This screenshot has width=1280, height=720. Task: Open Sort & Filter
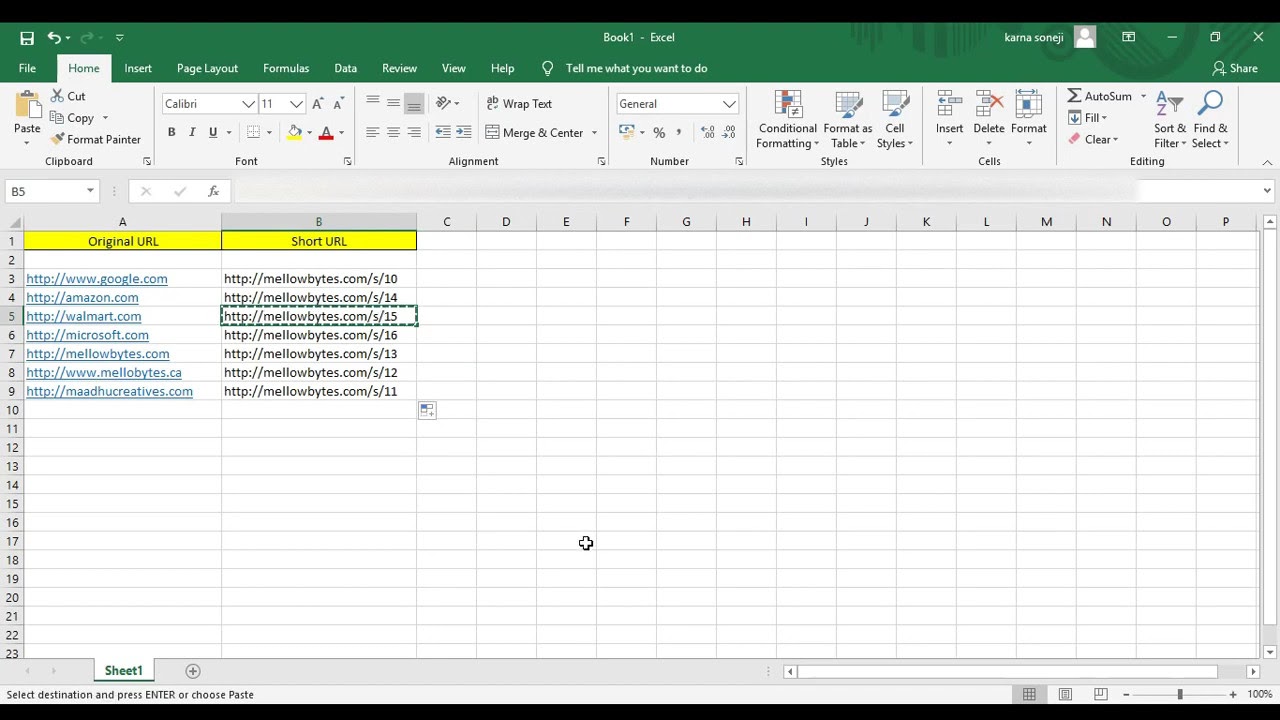click(x=1170, y=120)
